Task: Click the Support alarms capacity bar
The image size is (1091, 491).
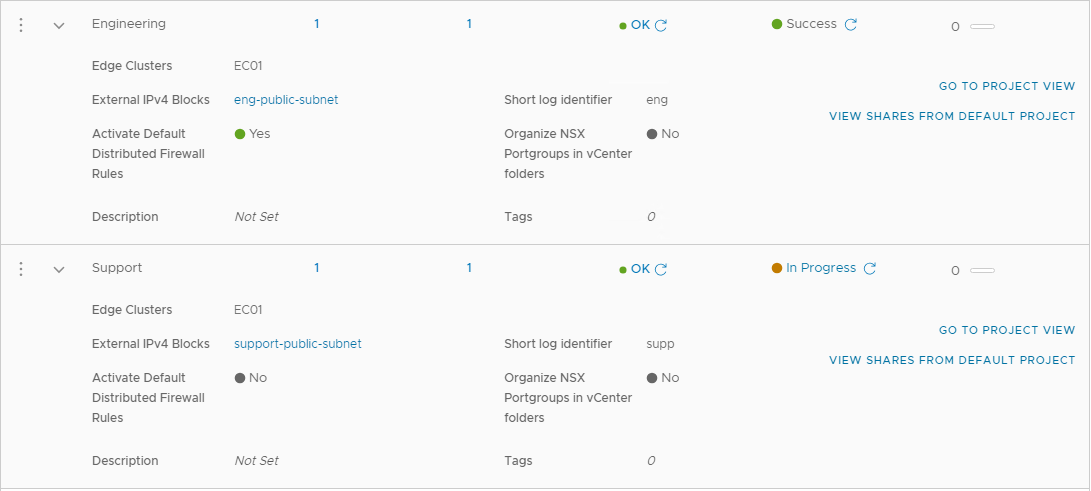Action: (982, 270)
